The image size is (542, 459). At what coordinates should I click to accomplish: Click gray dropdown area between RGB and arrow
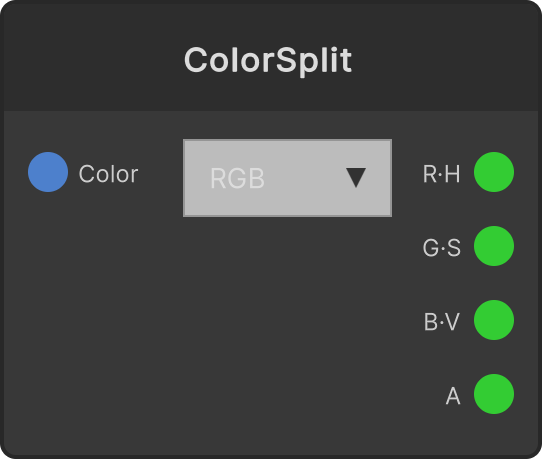pos(305,178)
